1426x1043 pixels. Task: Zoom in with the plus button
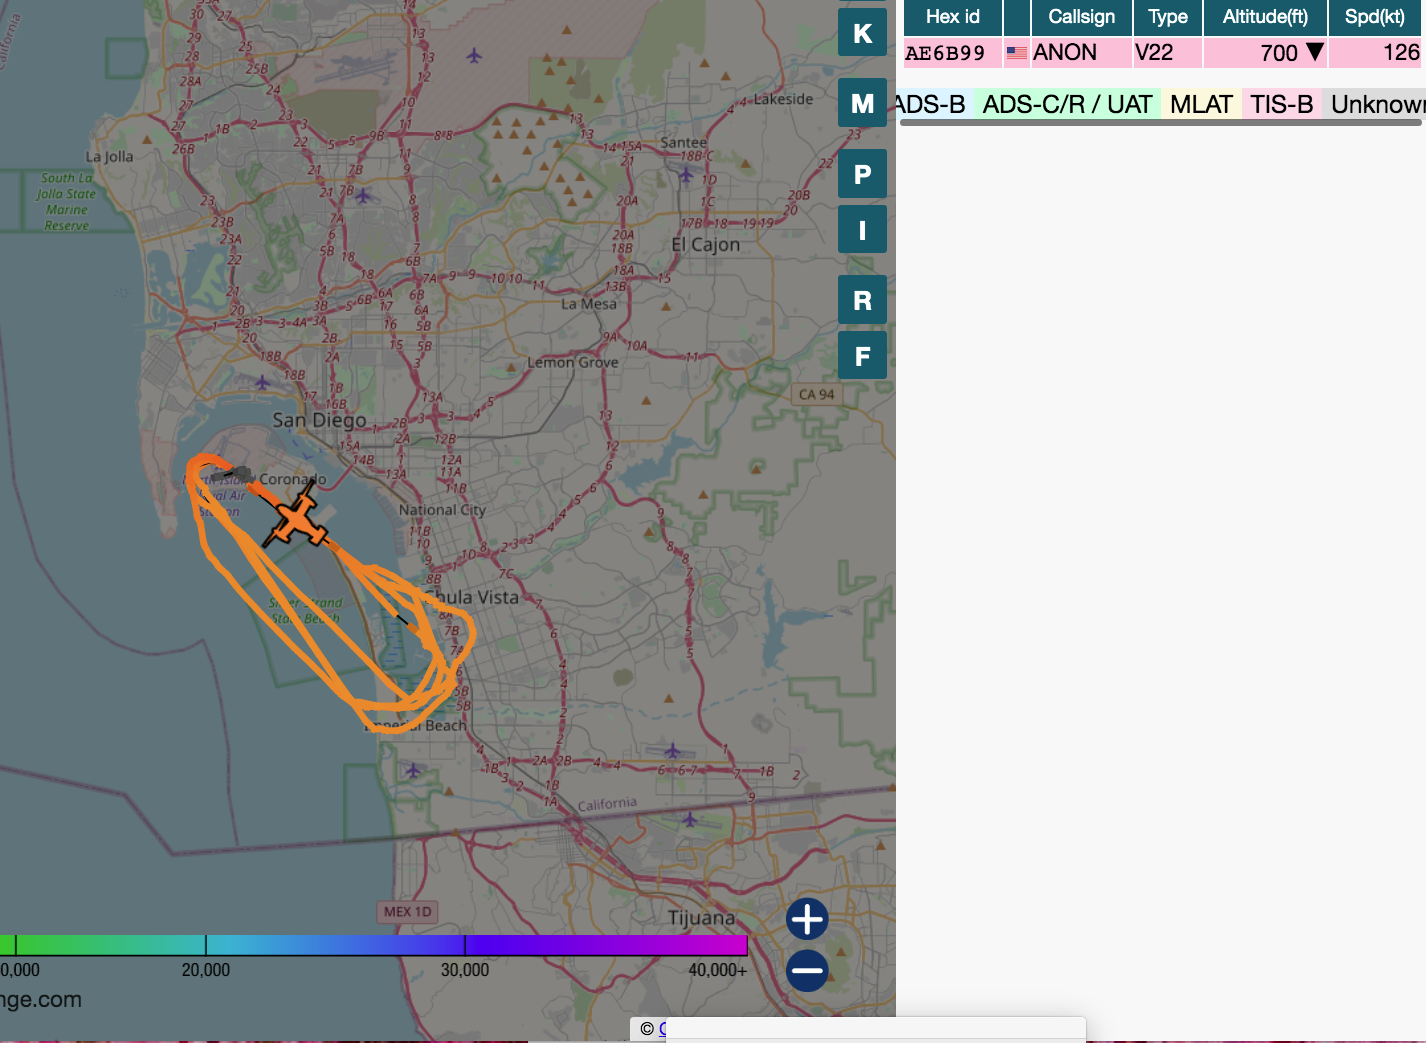[x=807, y=919]
